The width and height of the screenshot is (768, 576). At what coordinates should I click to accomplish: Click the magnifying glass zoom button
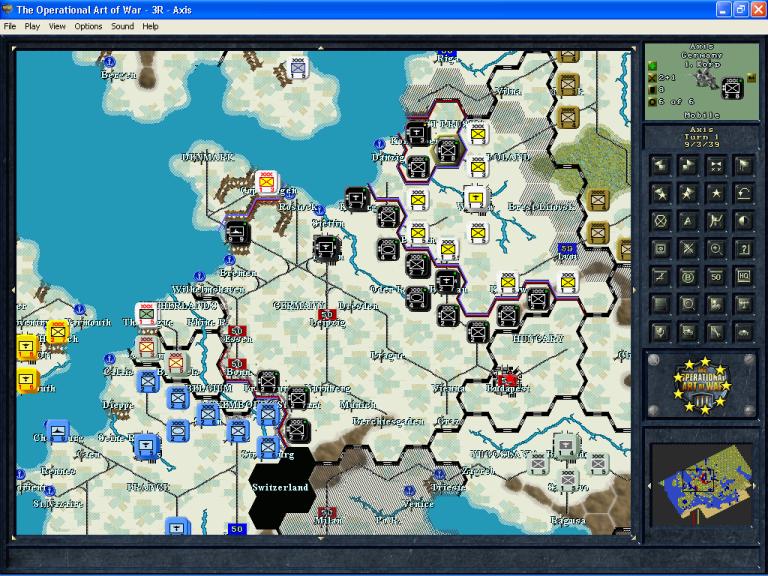coord(716,249)
